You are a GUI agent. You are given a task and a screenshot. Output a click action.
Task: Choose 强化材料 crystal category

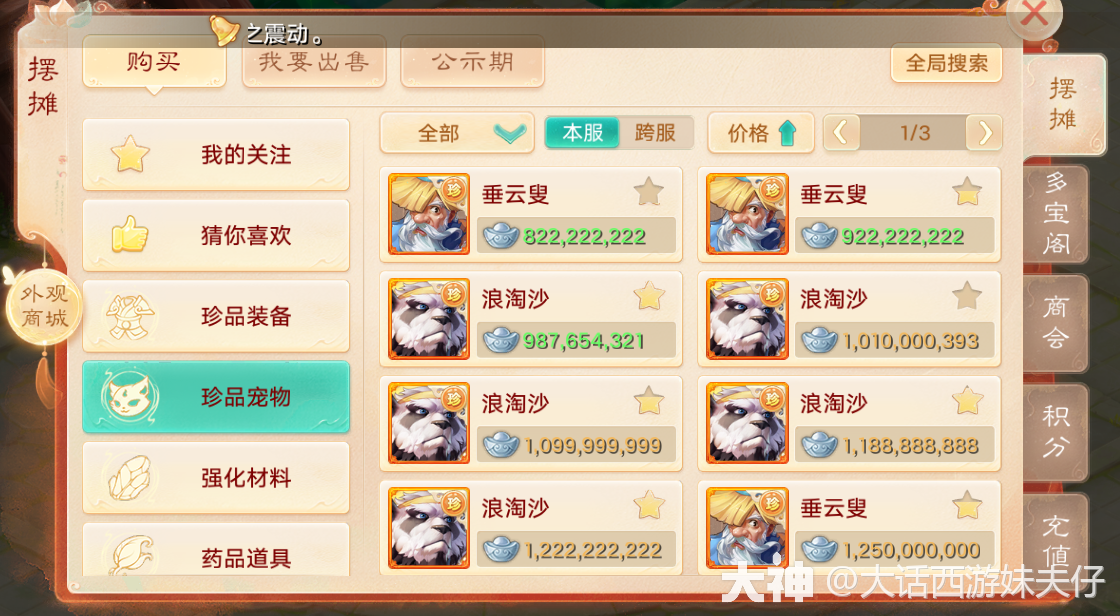[216, 477]
